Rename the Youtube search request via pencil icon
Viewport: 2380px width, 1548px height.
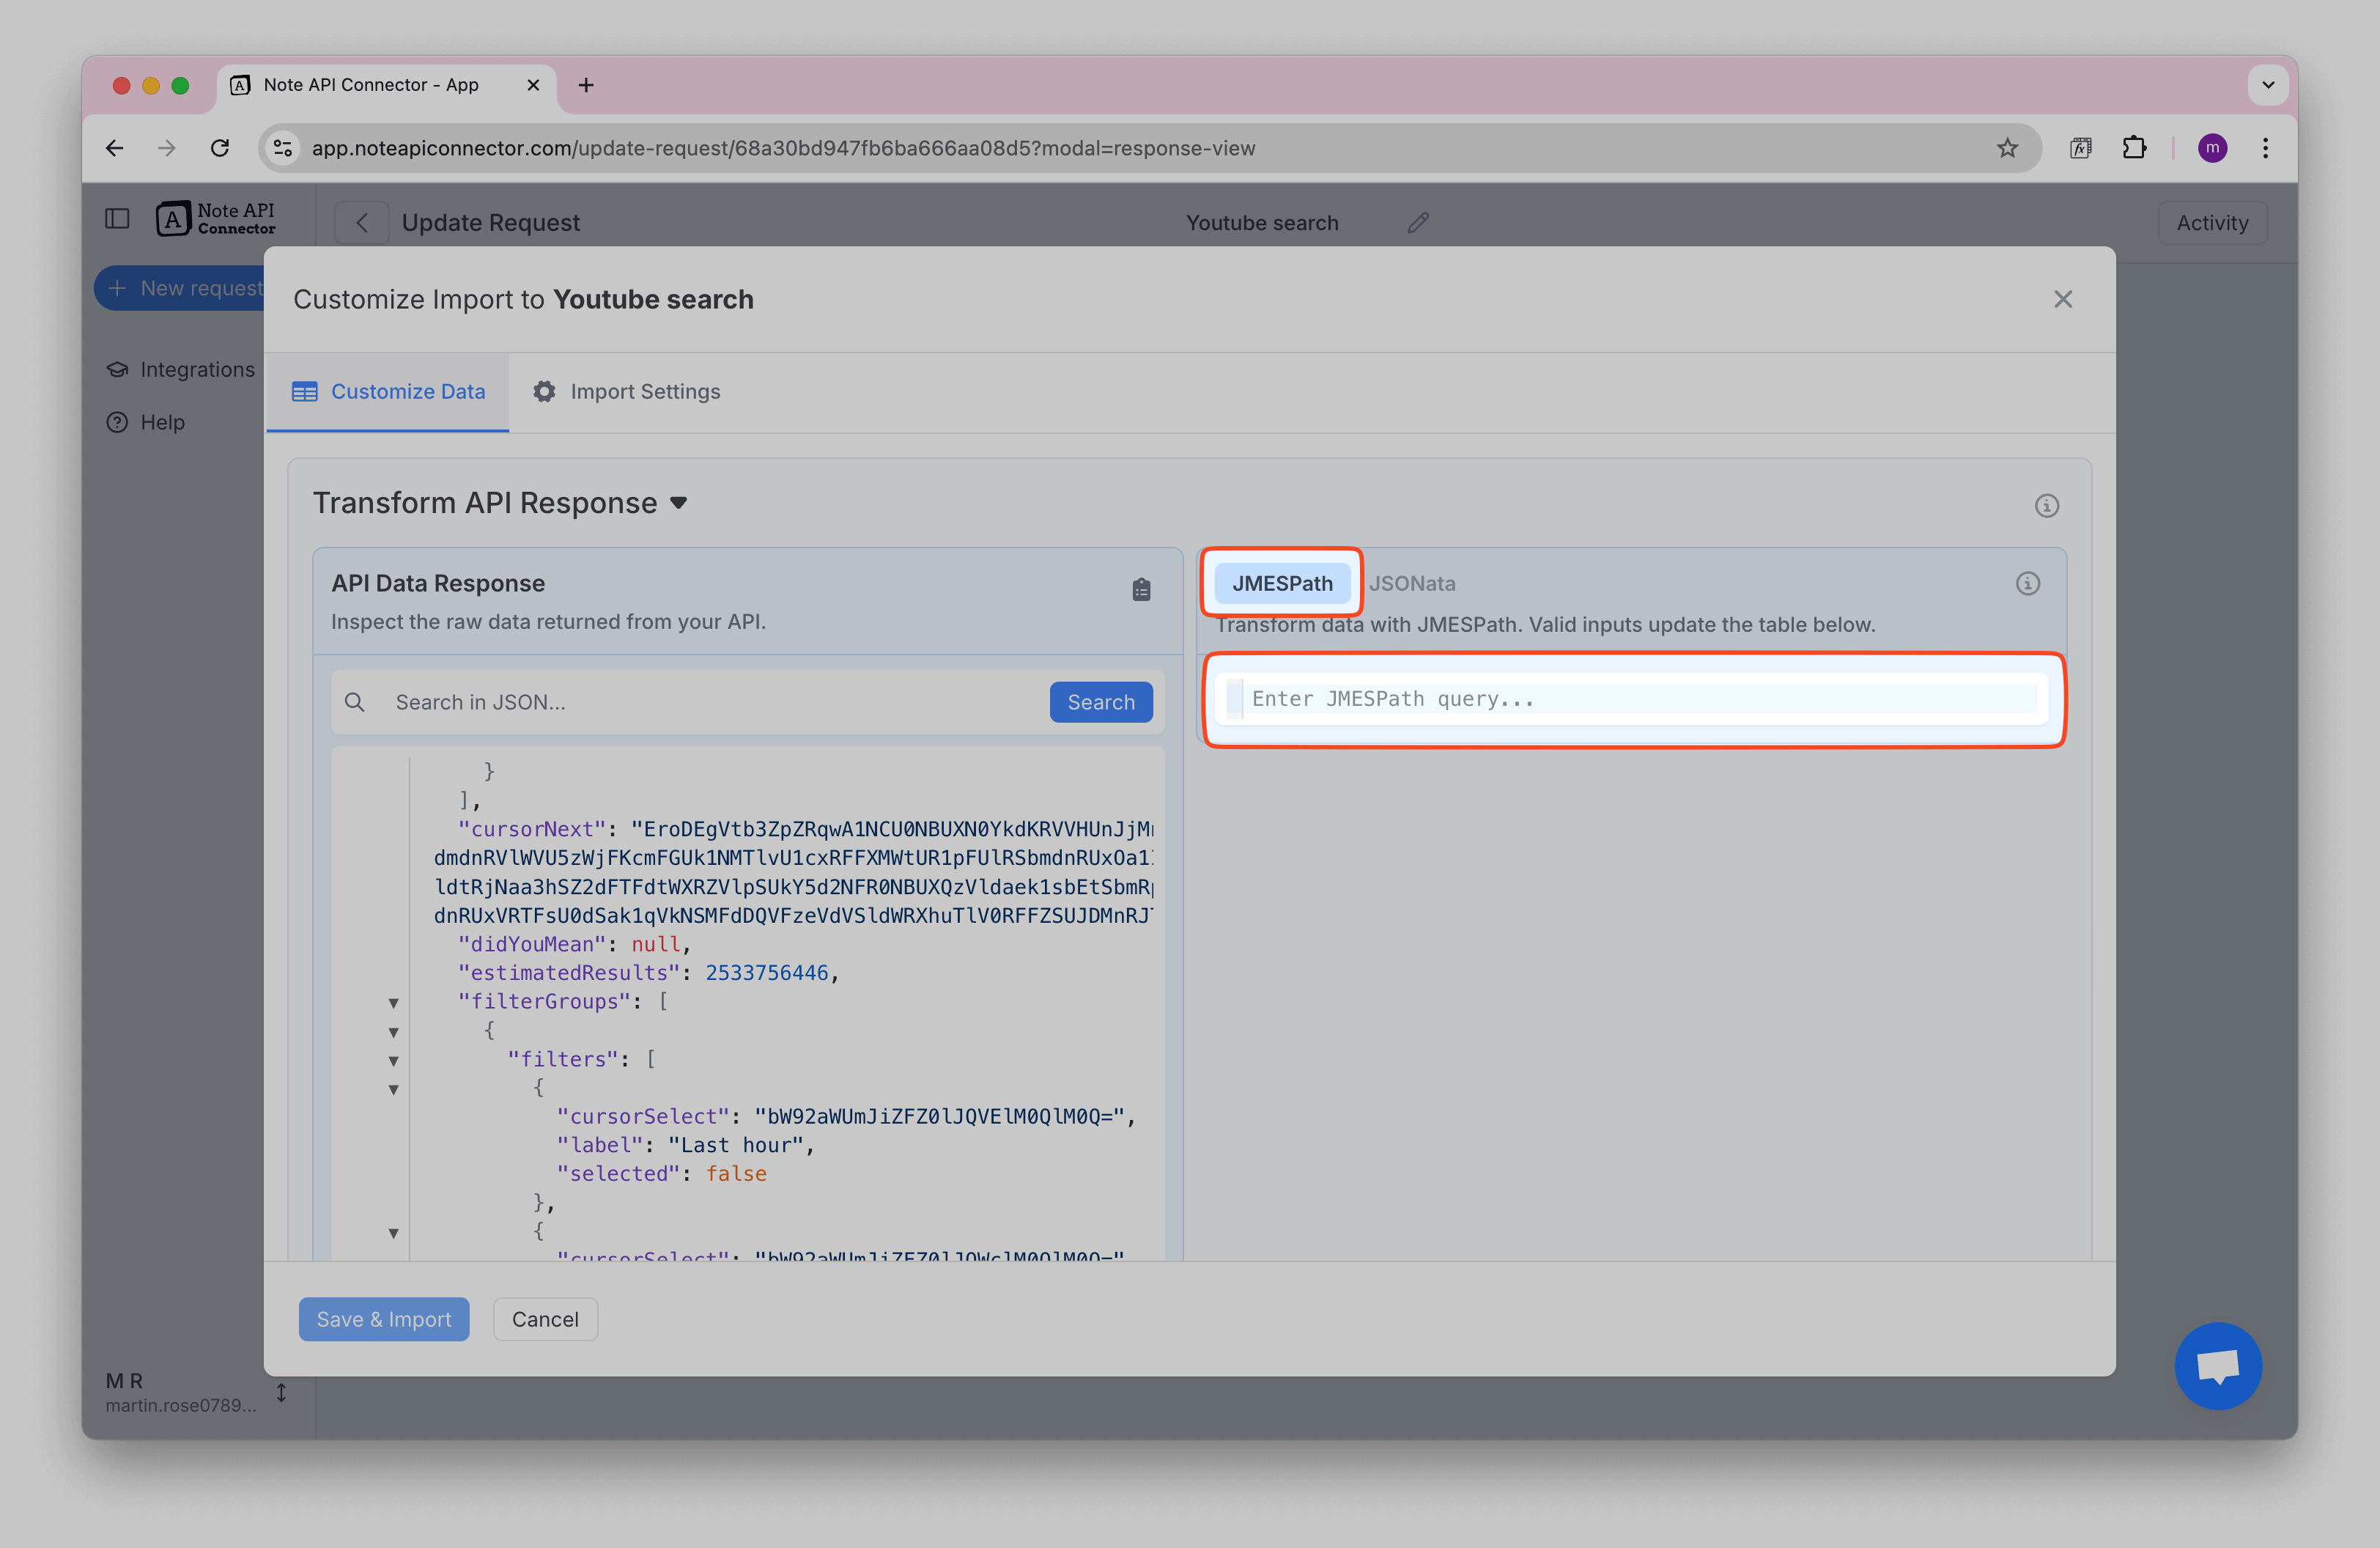[1417, 222]
